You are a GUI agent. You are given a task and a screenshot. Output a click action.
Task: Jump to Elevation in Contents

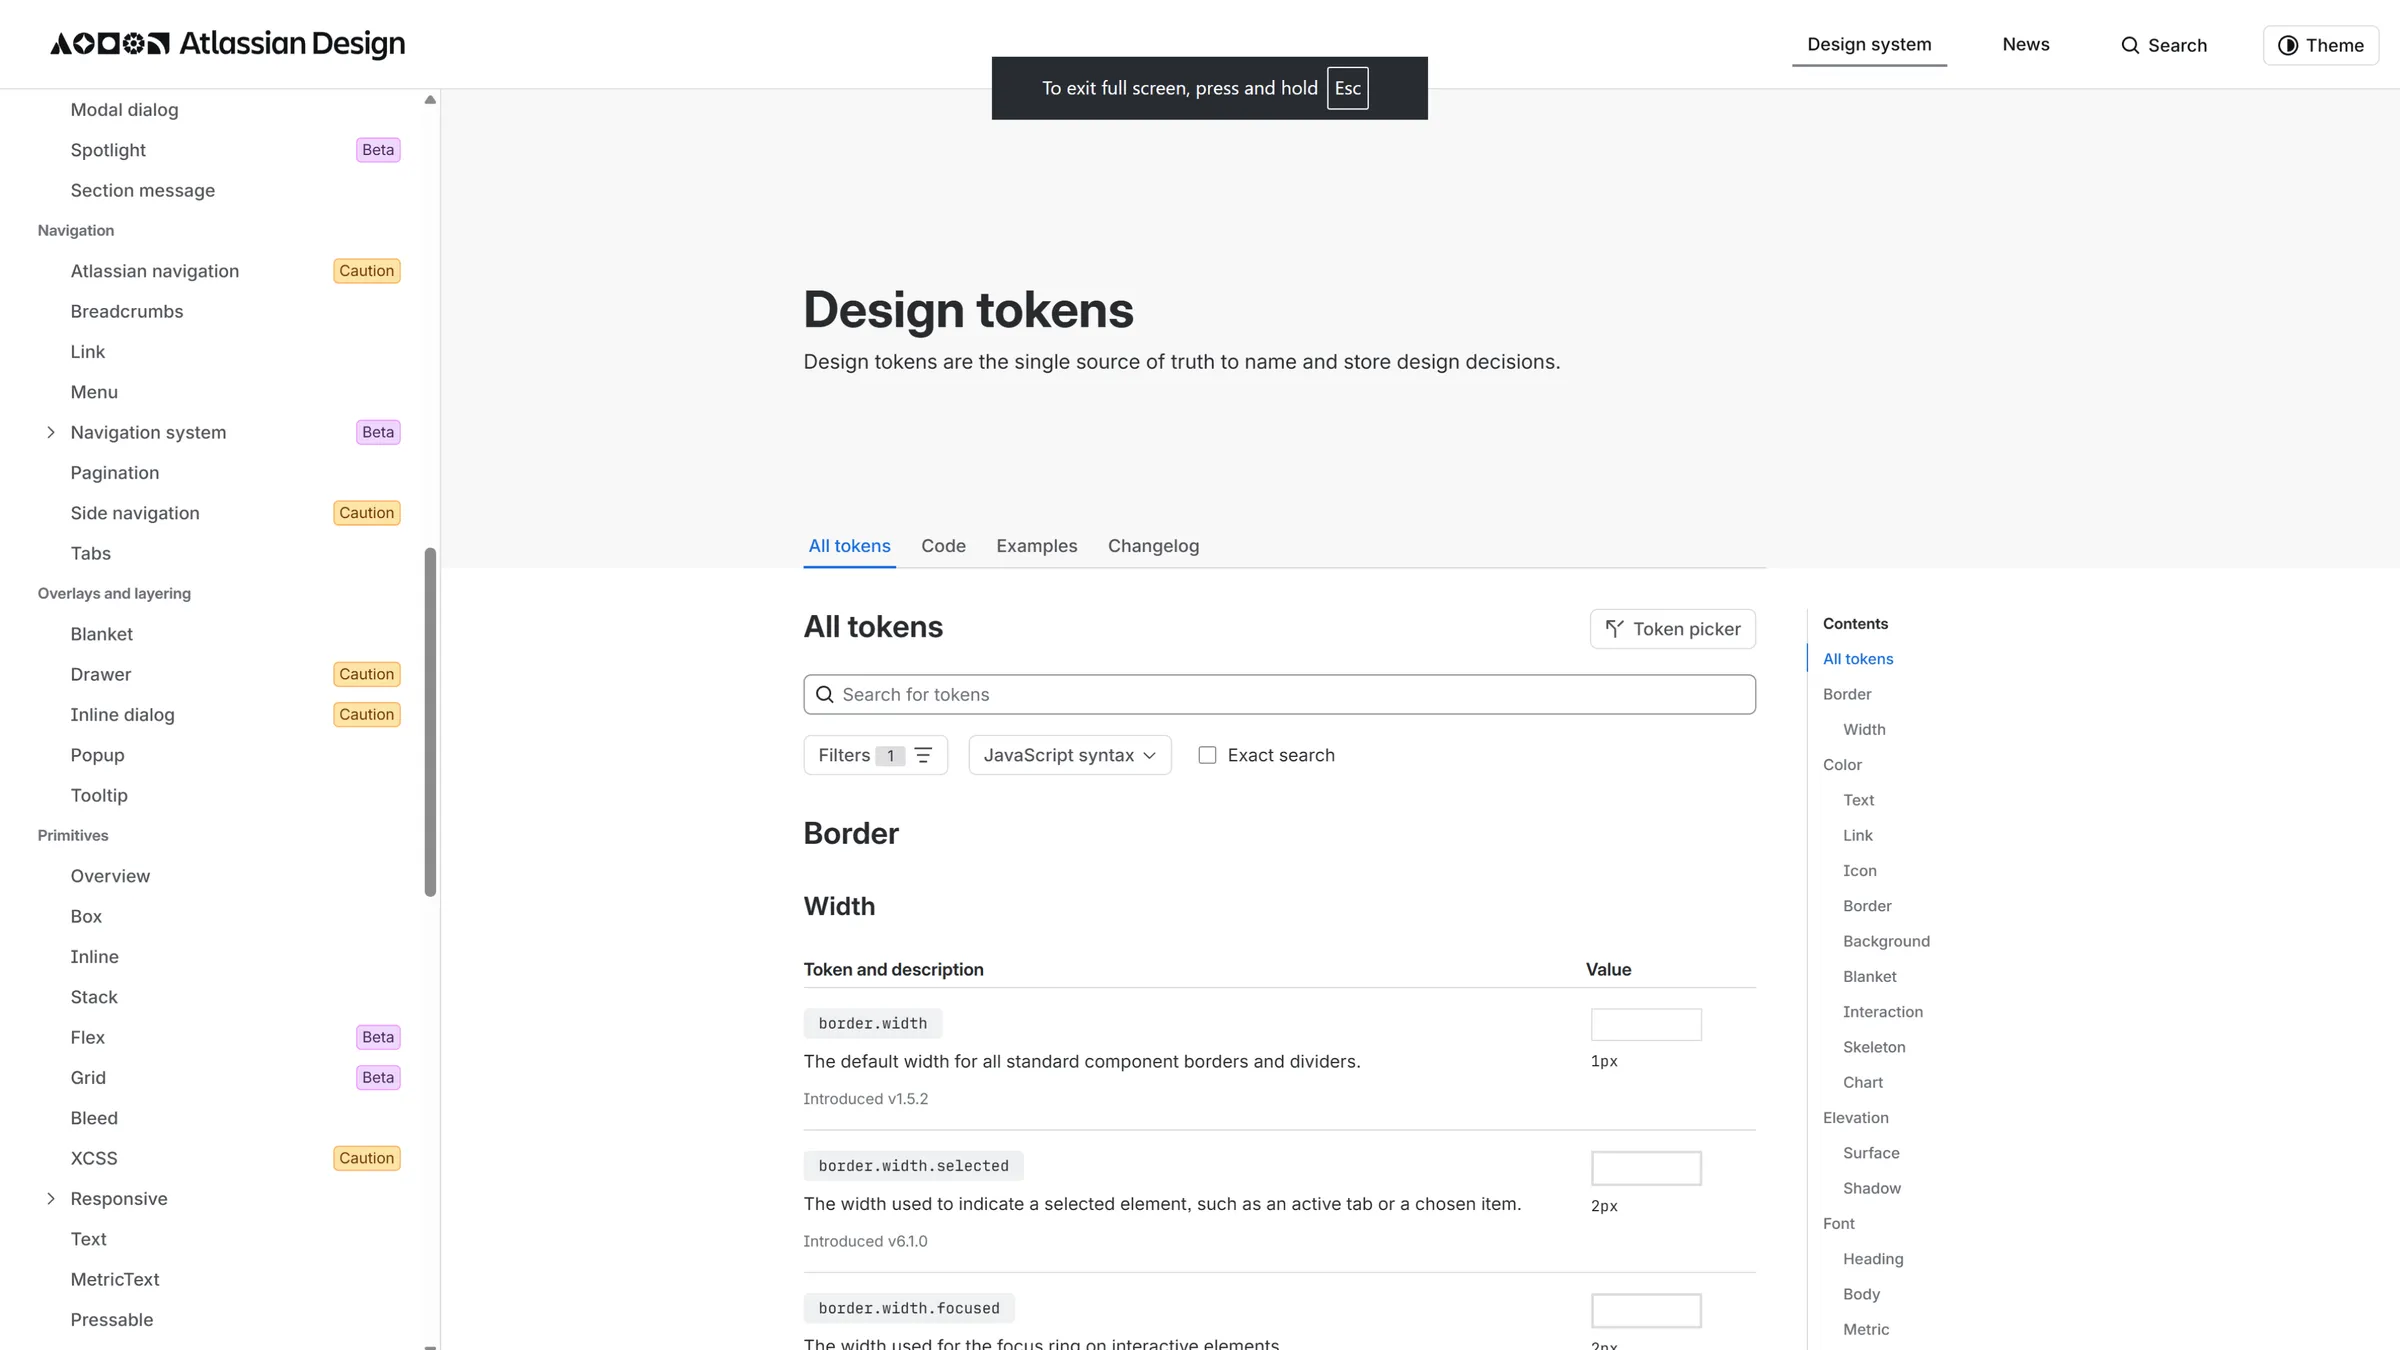pyautogui.click(x=1855, y=1117)
